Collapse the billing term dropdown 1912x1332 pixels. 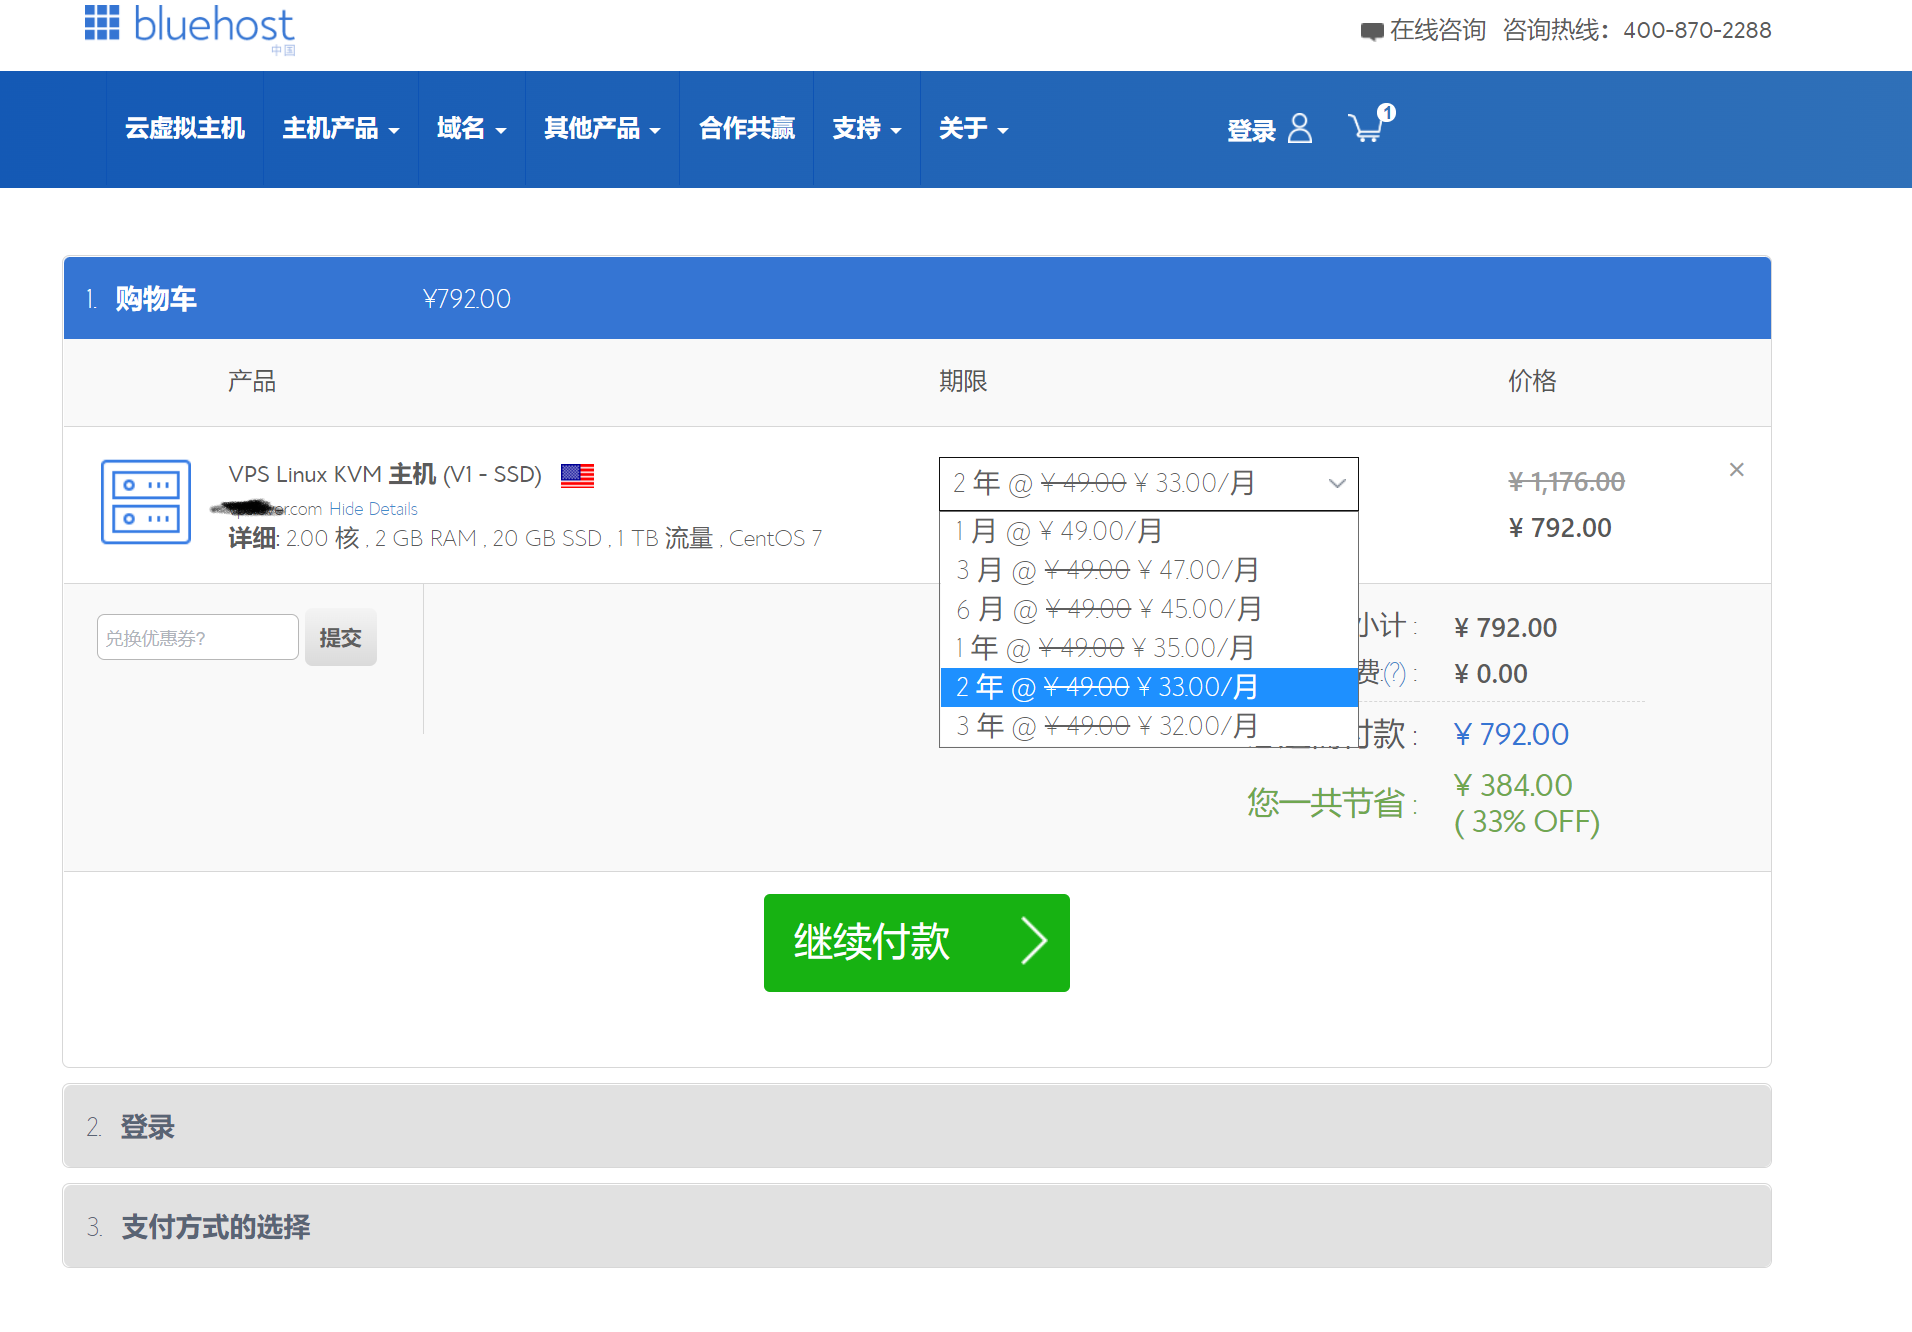1148,484
